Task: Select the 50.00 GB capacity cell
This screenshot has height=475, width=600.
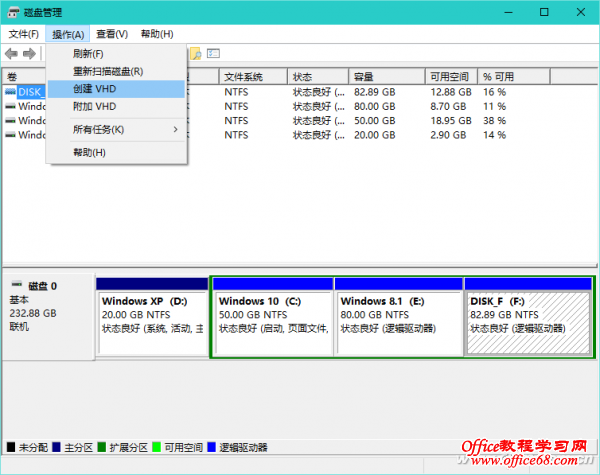Action: pos(375,121)
